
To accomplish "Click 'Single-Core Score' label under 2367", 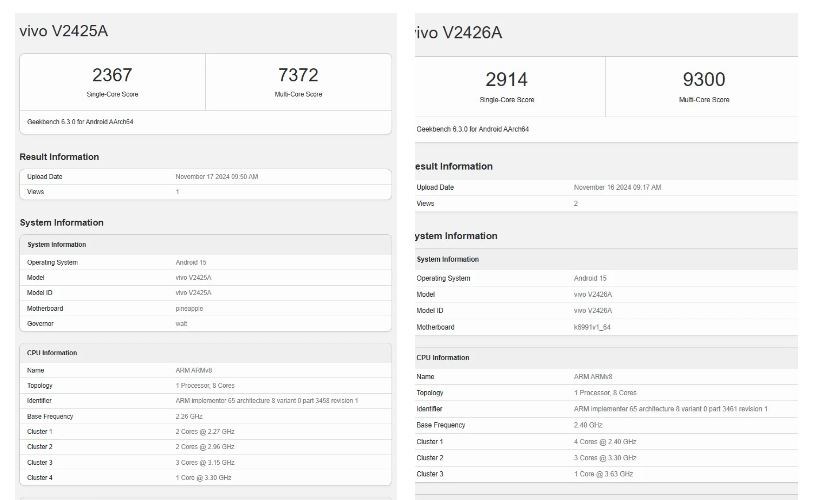I will (112, 95).
